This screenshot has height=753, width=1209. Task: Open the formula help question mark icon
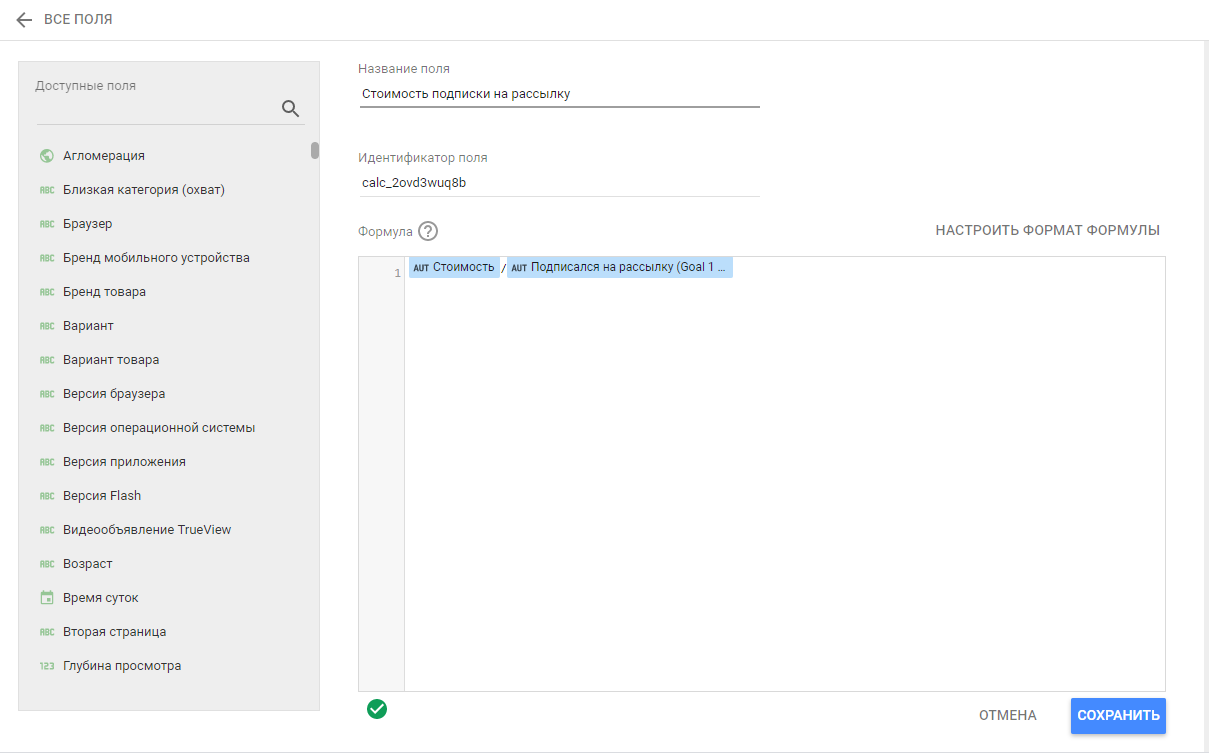[428, 231]
